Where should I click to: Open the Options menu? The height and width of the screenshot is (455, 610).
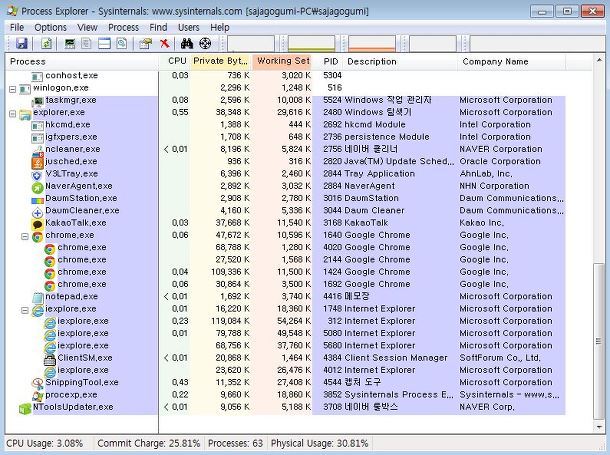click(x=50, y=28)
